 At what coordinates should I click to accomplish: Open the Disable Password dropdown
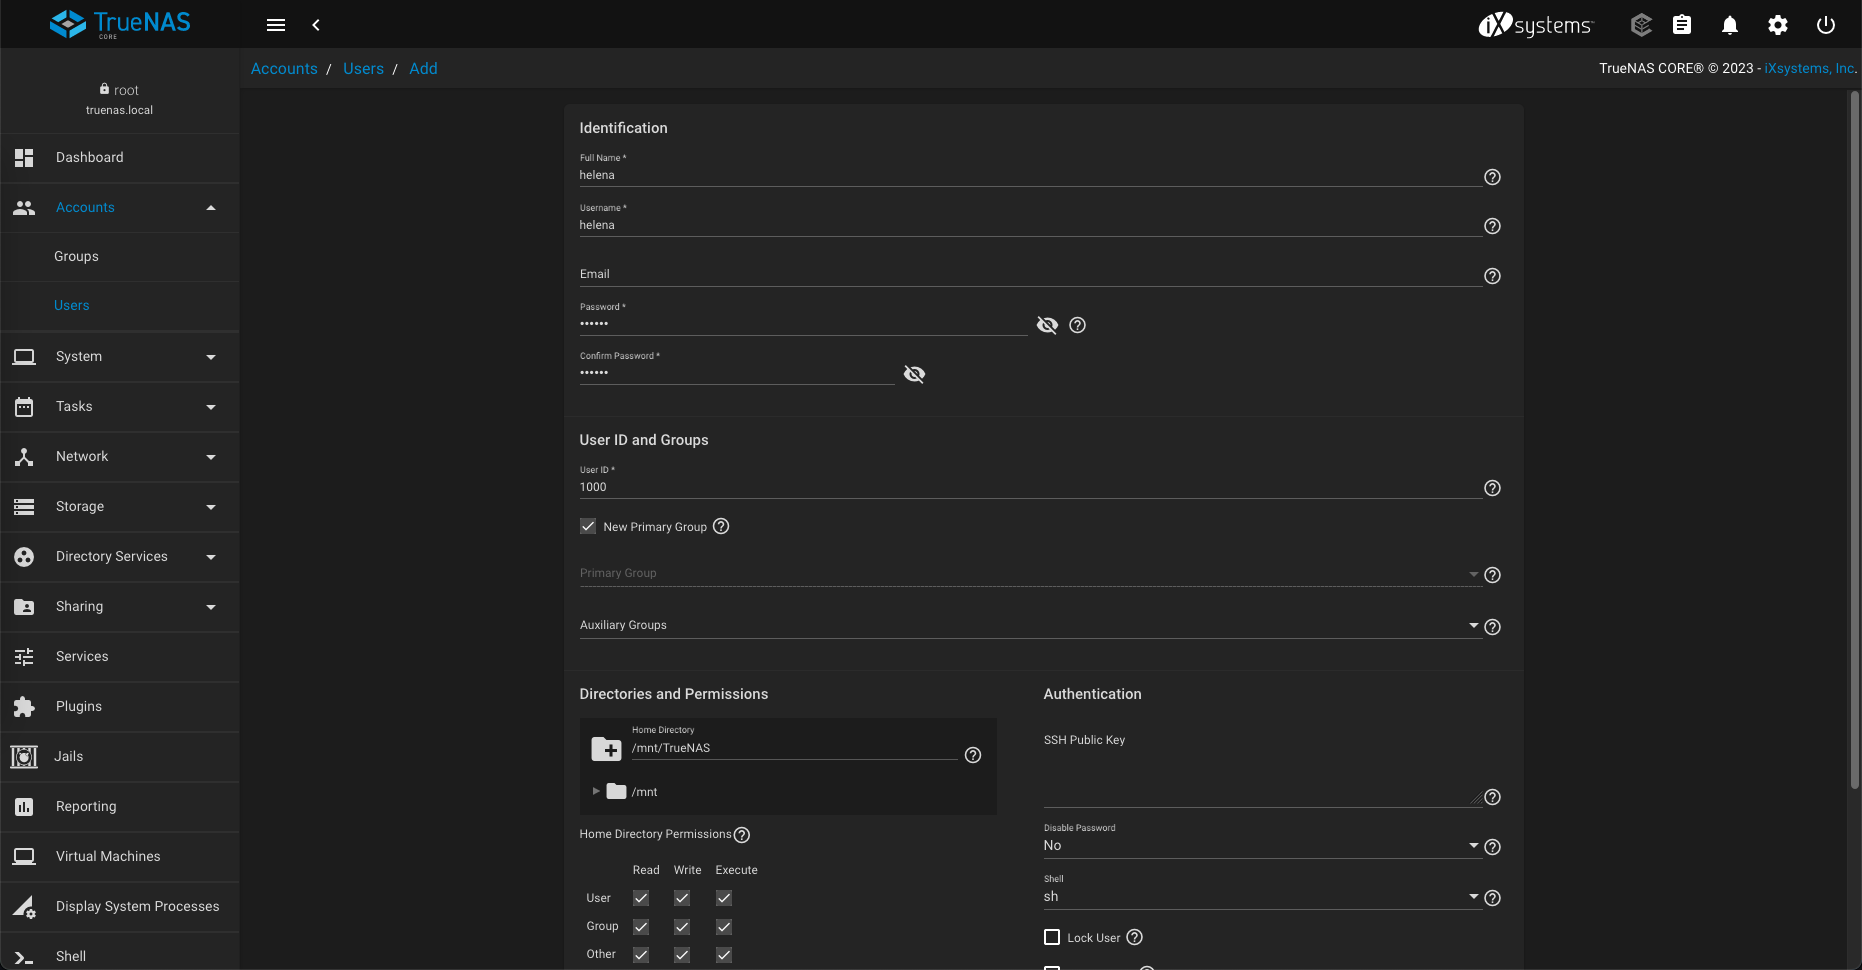tap(1260, 846)
